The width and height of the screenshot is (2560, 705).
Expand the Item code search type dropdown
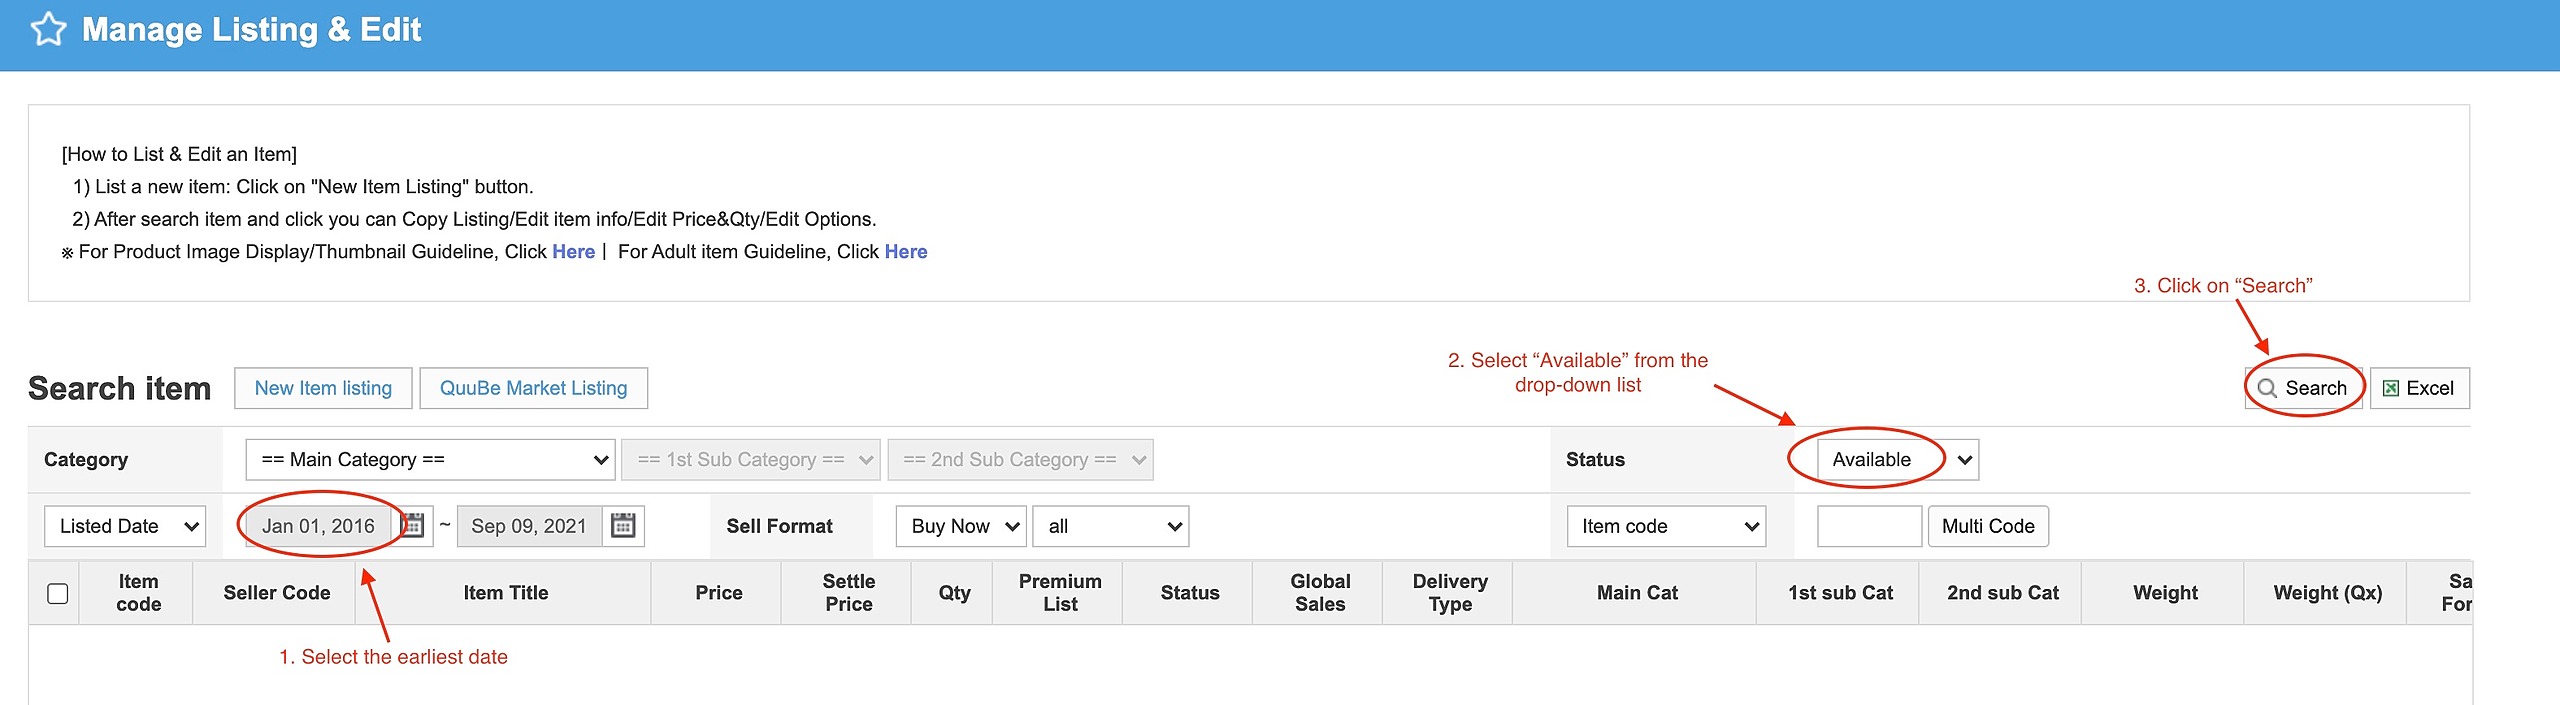coord(1665,527)
